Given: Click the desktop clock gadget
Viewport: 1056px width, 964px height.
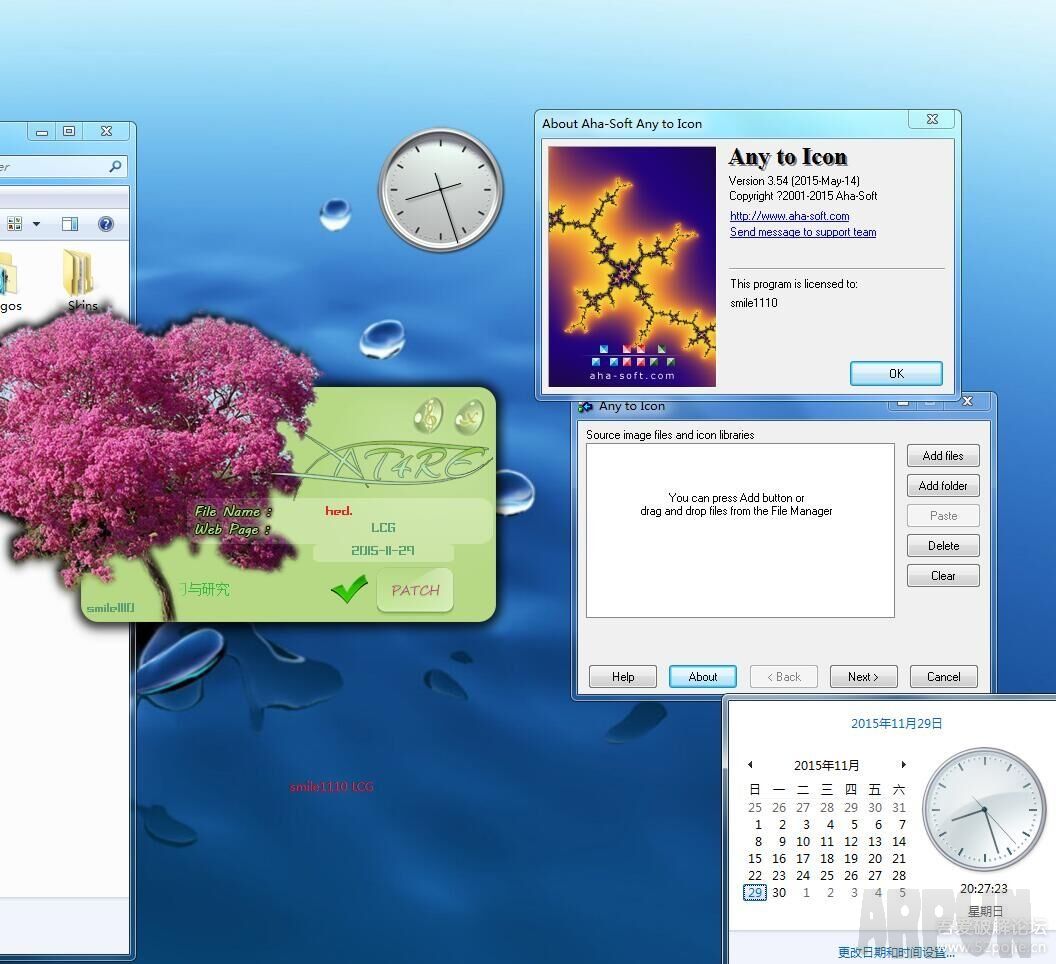Looking at the screenshot, I should click(x=441, y=191).
